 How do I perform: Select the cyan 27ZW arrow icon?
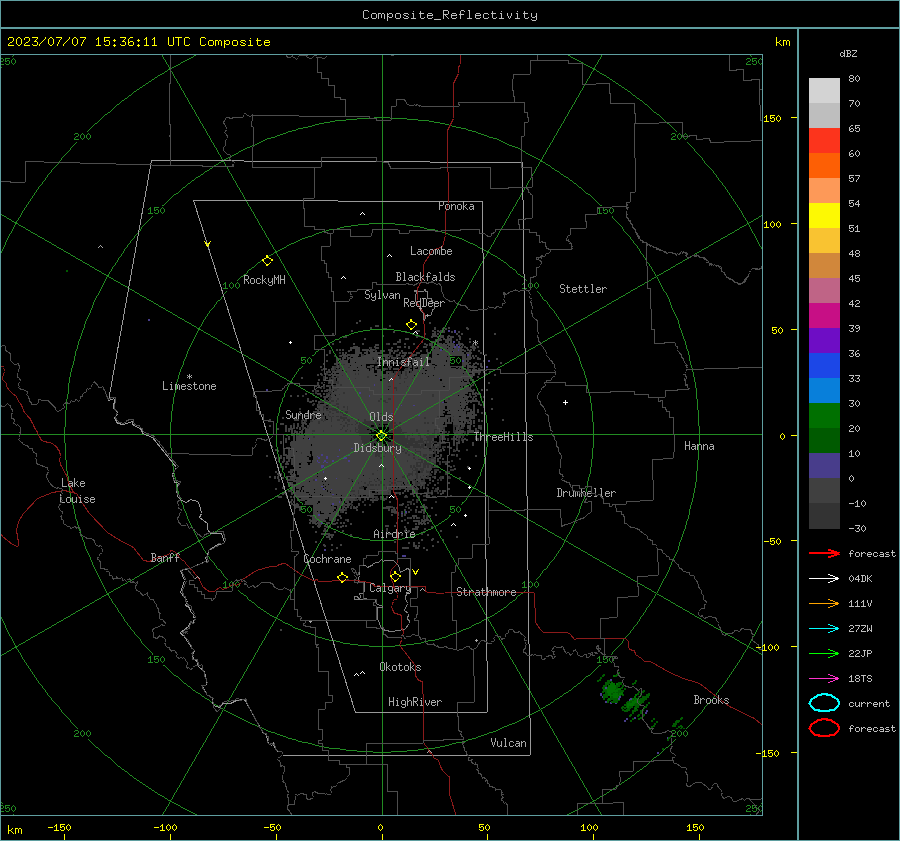pyautogui.click(x=824, y=629)
